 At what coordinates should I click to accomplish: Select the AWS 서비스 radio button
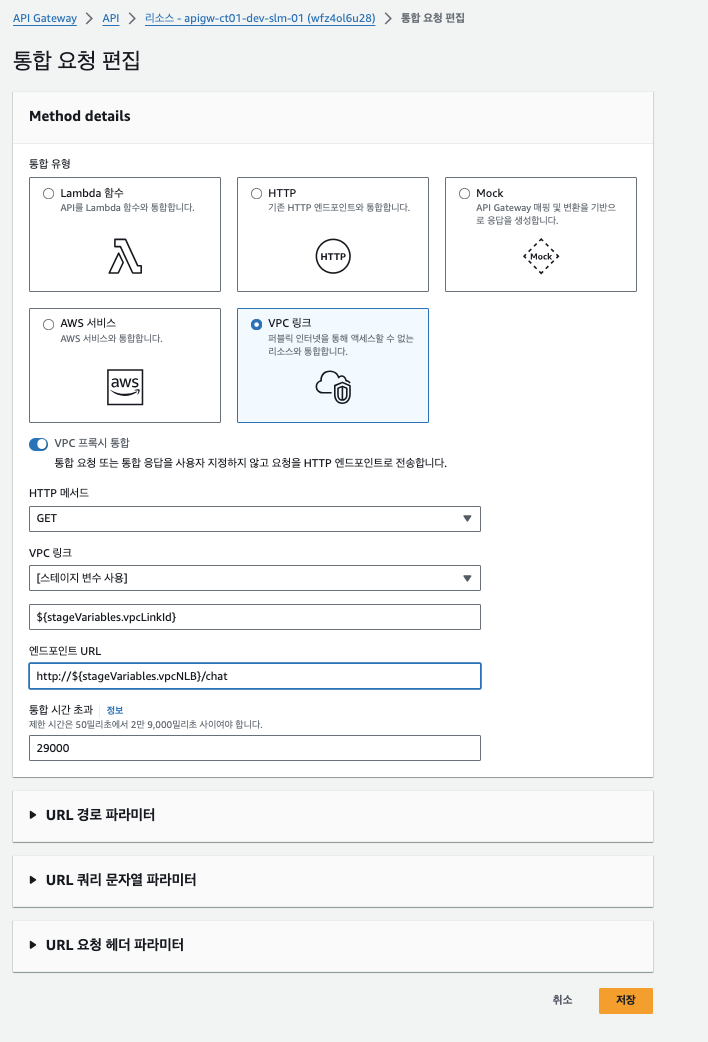tap(49, 324)
